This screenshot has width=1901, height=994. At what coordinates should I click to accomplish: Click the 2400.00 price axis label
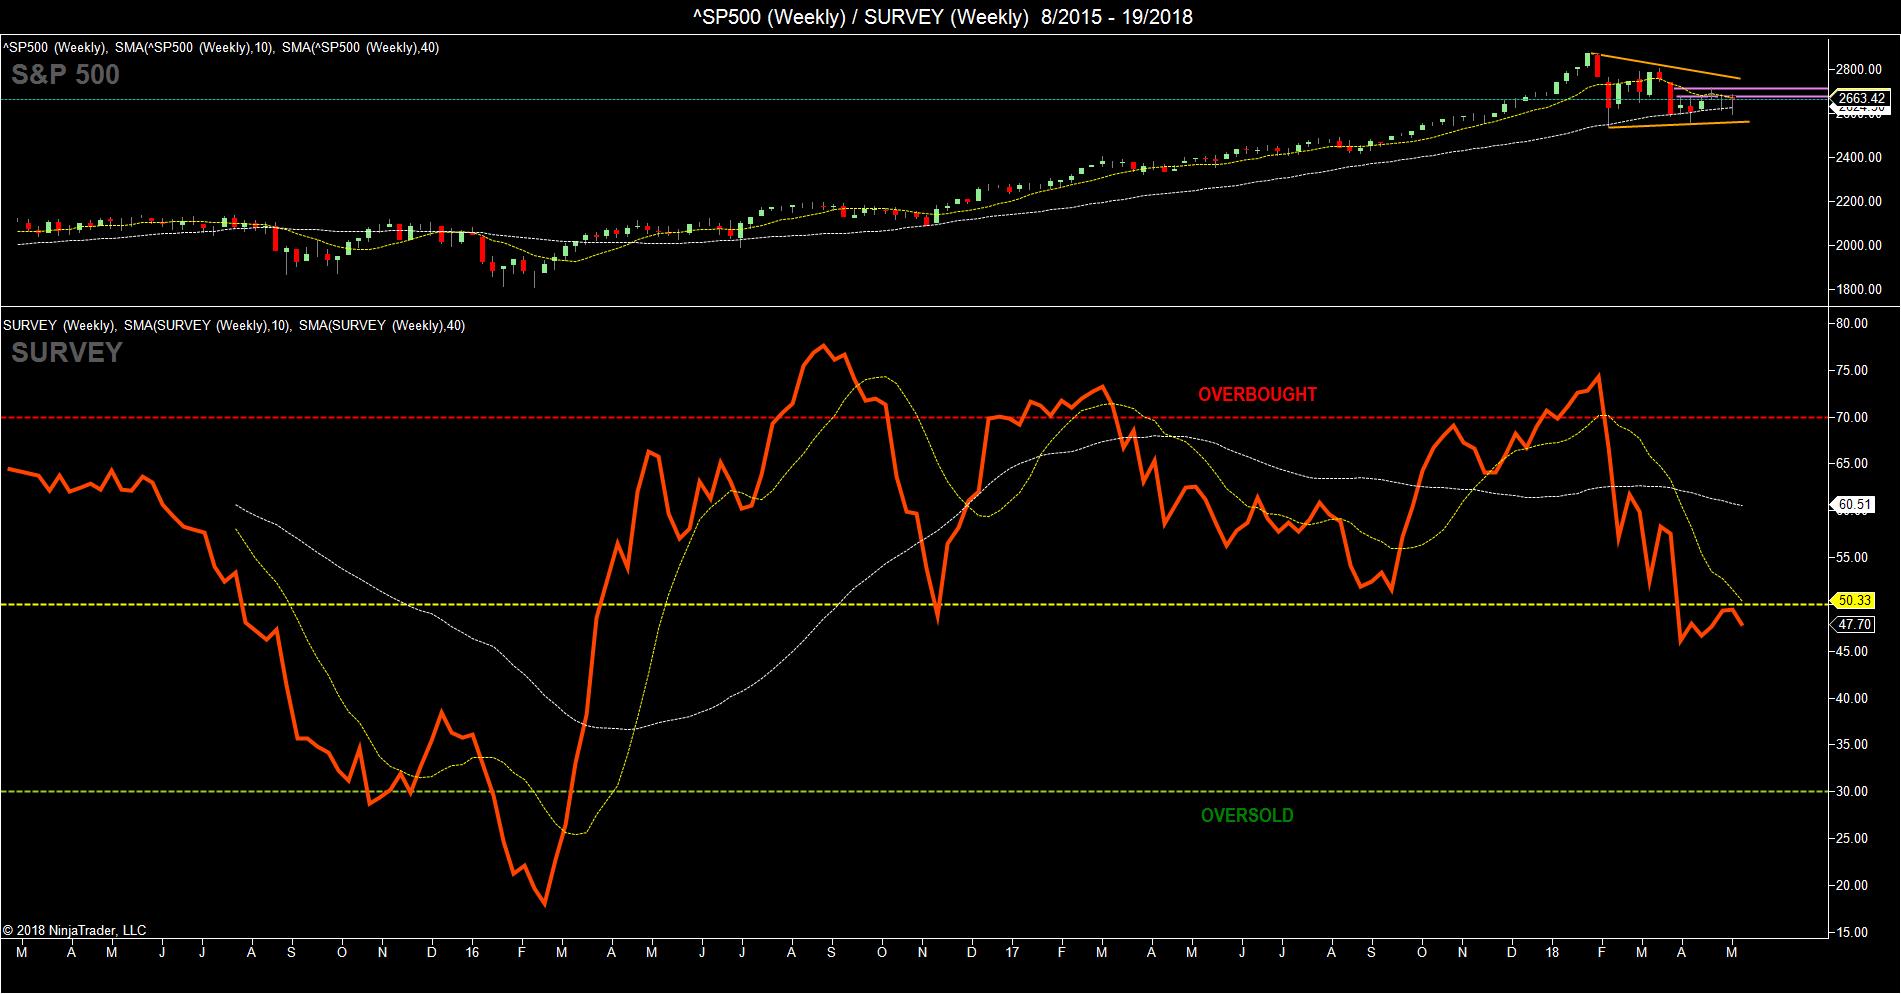pyautogui.click(x=1861, y=158)
